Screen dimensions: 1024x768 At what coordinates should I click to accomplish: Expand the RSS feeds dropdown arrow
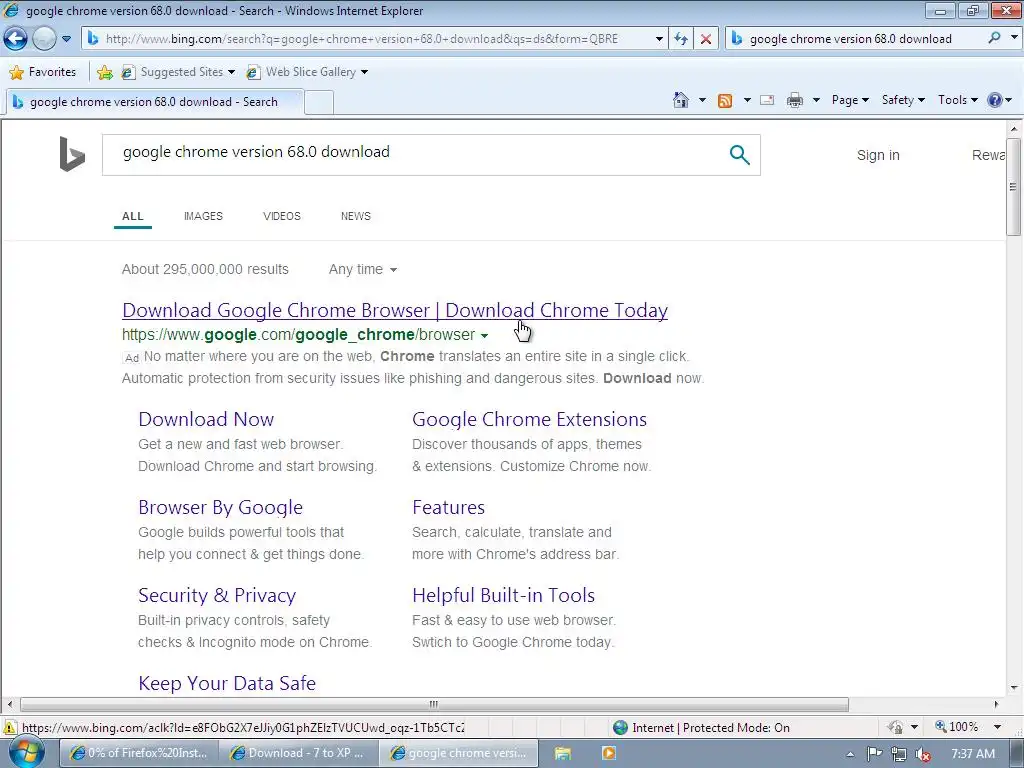tap(746, 101)
